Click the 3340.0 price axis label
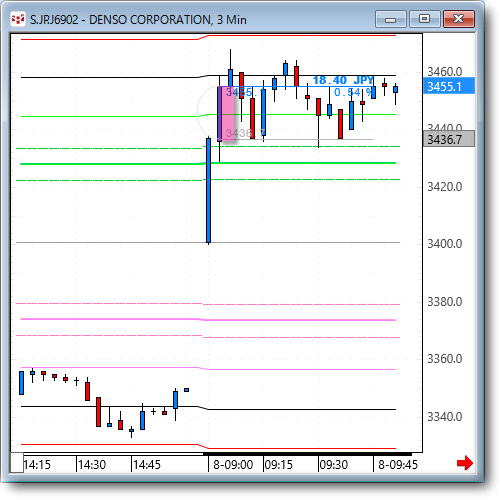The image size is (502, 500). (x=445, y=416)
